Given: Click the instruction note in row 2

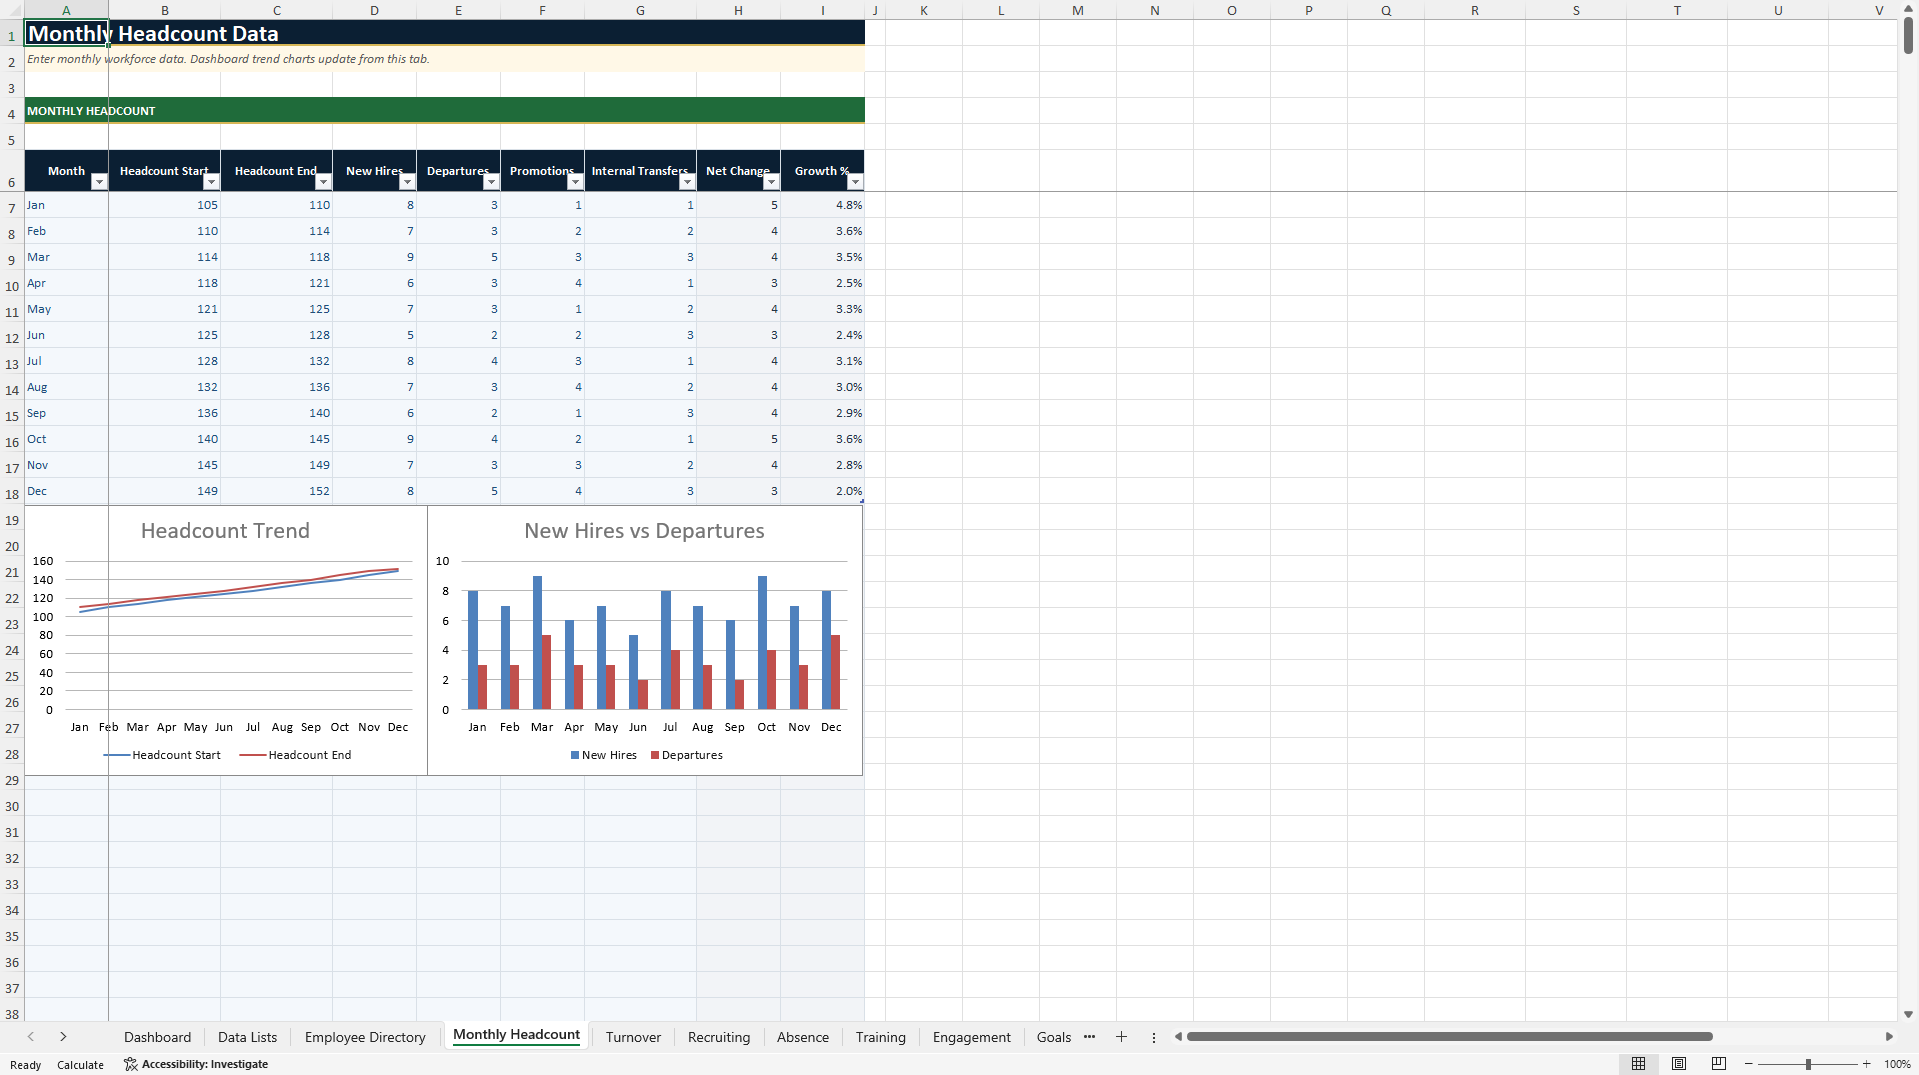Looking at the screenshot, I should [444, 59].
